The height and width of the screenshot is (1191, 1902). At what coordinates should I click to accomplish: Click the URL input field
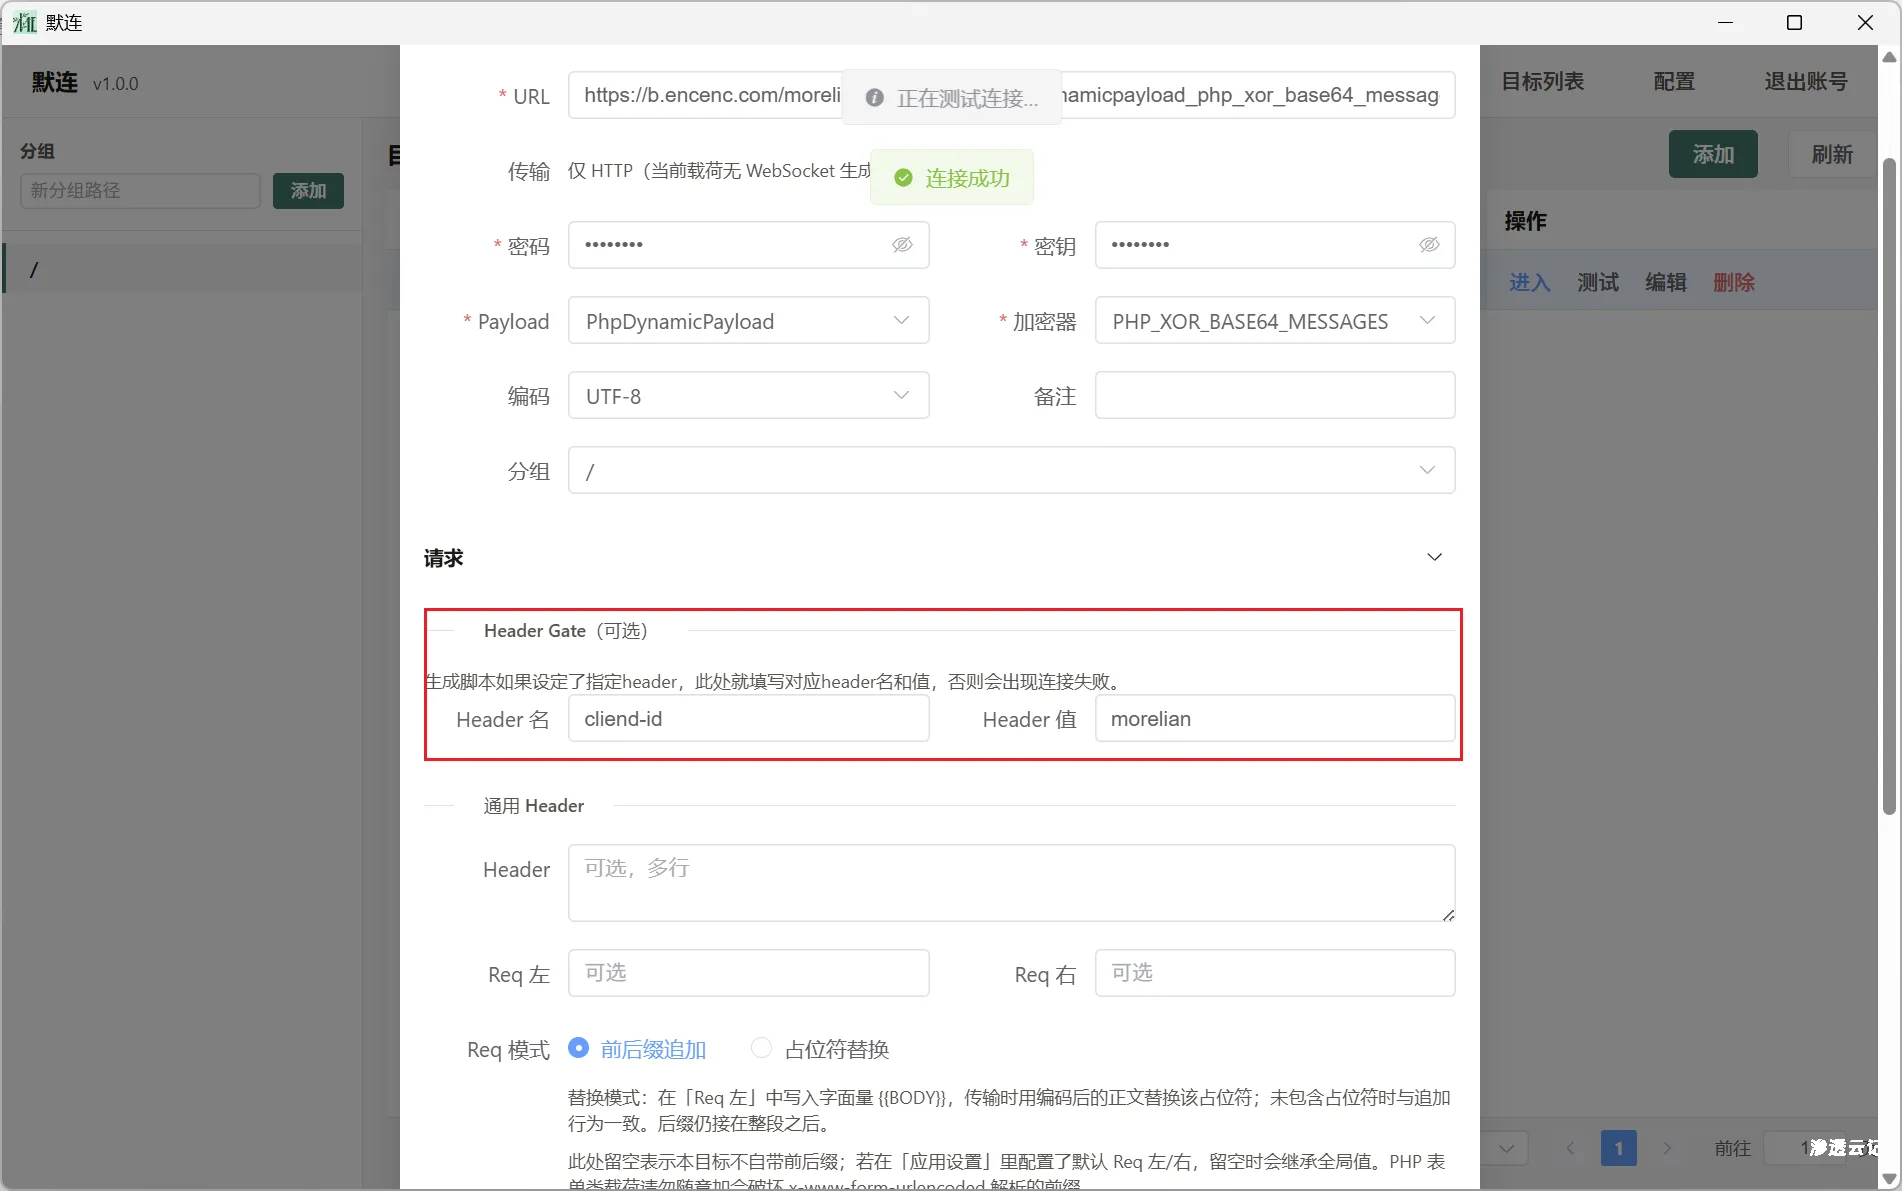(700, 95)
